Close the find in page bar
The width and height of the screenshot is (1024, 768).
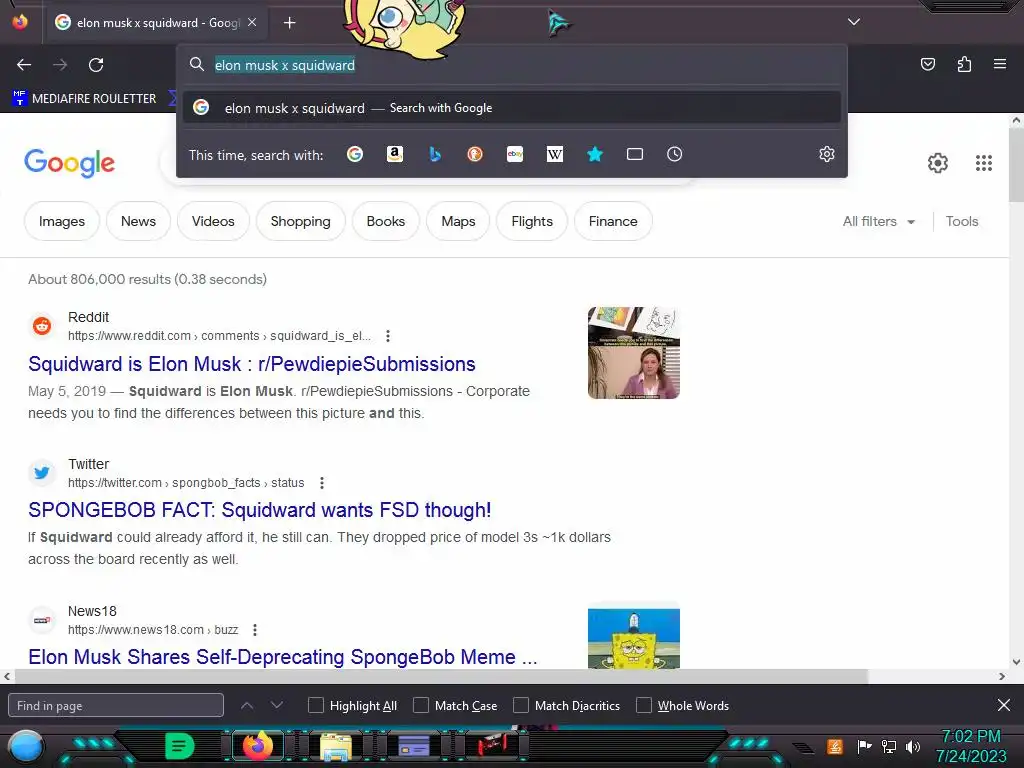point(1004,705)
